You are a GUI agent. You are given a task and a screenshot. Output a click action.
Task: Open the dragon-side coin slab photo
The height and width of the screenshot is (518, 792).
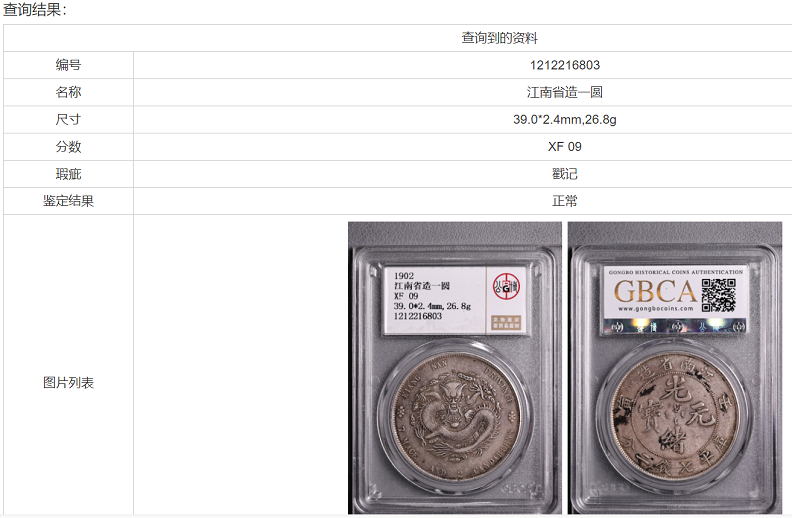coord(455,368)
